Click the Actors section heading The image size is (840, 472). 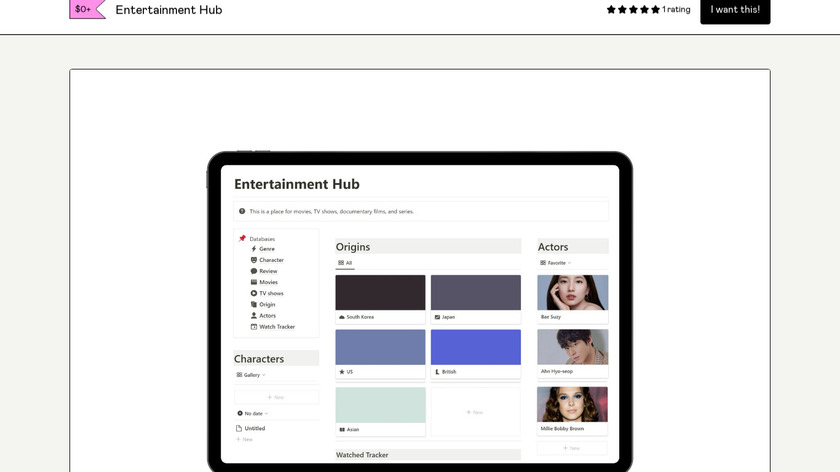(x=553, y=247)
